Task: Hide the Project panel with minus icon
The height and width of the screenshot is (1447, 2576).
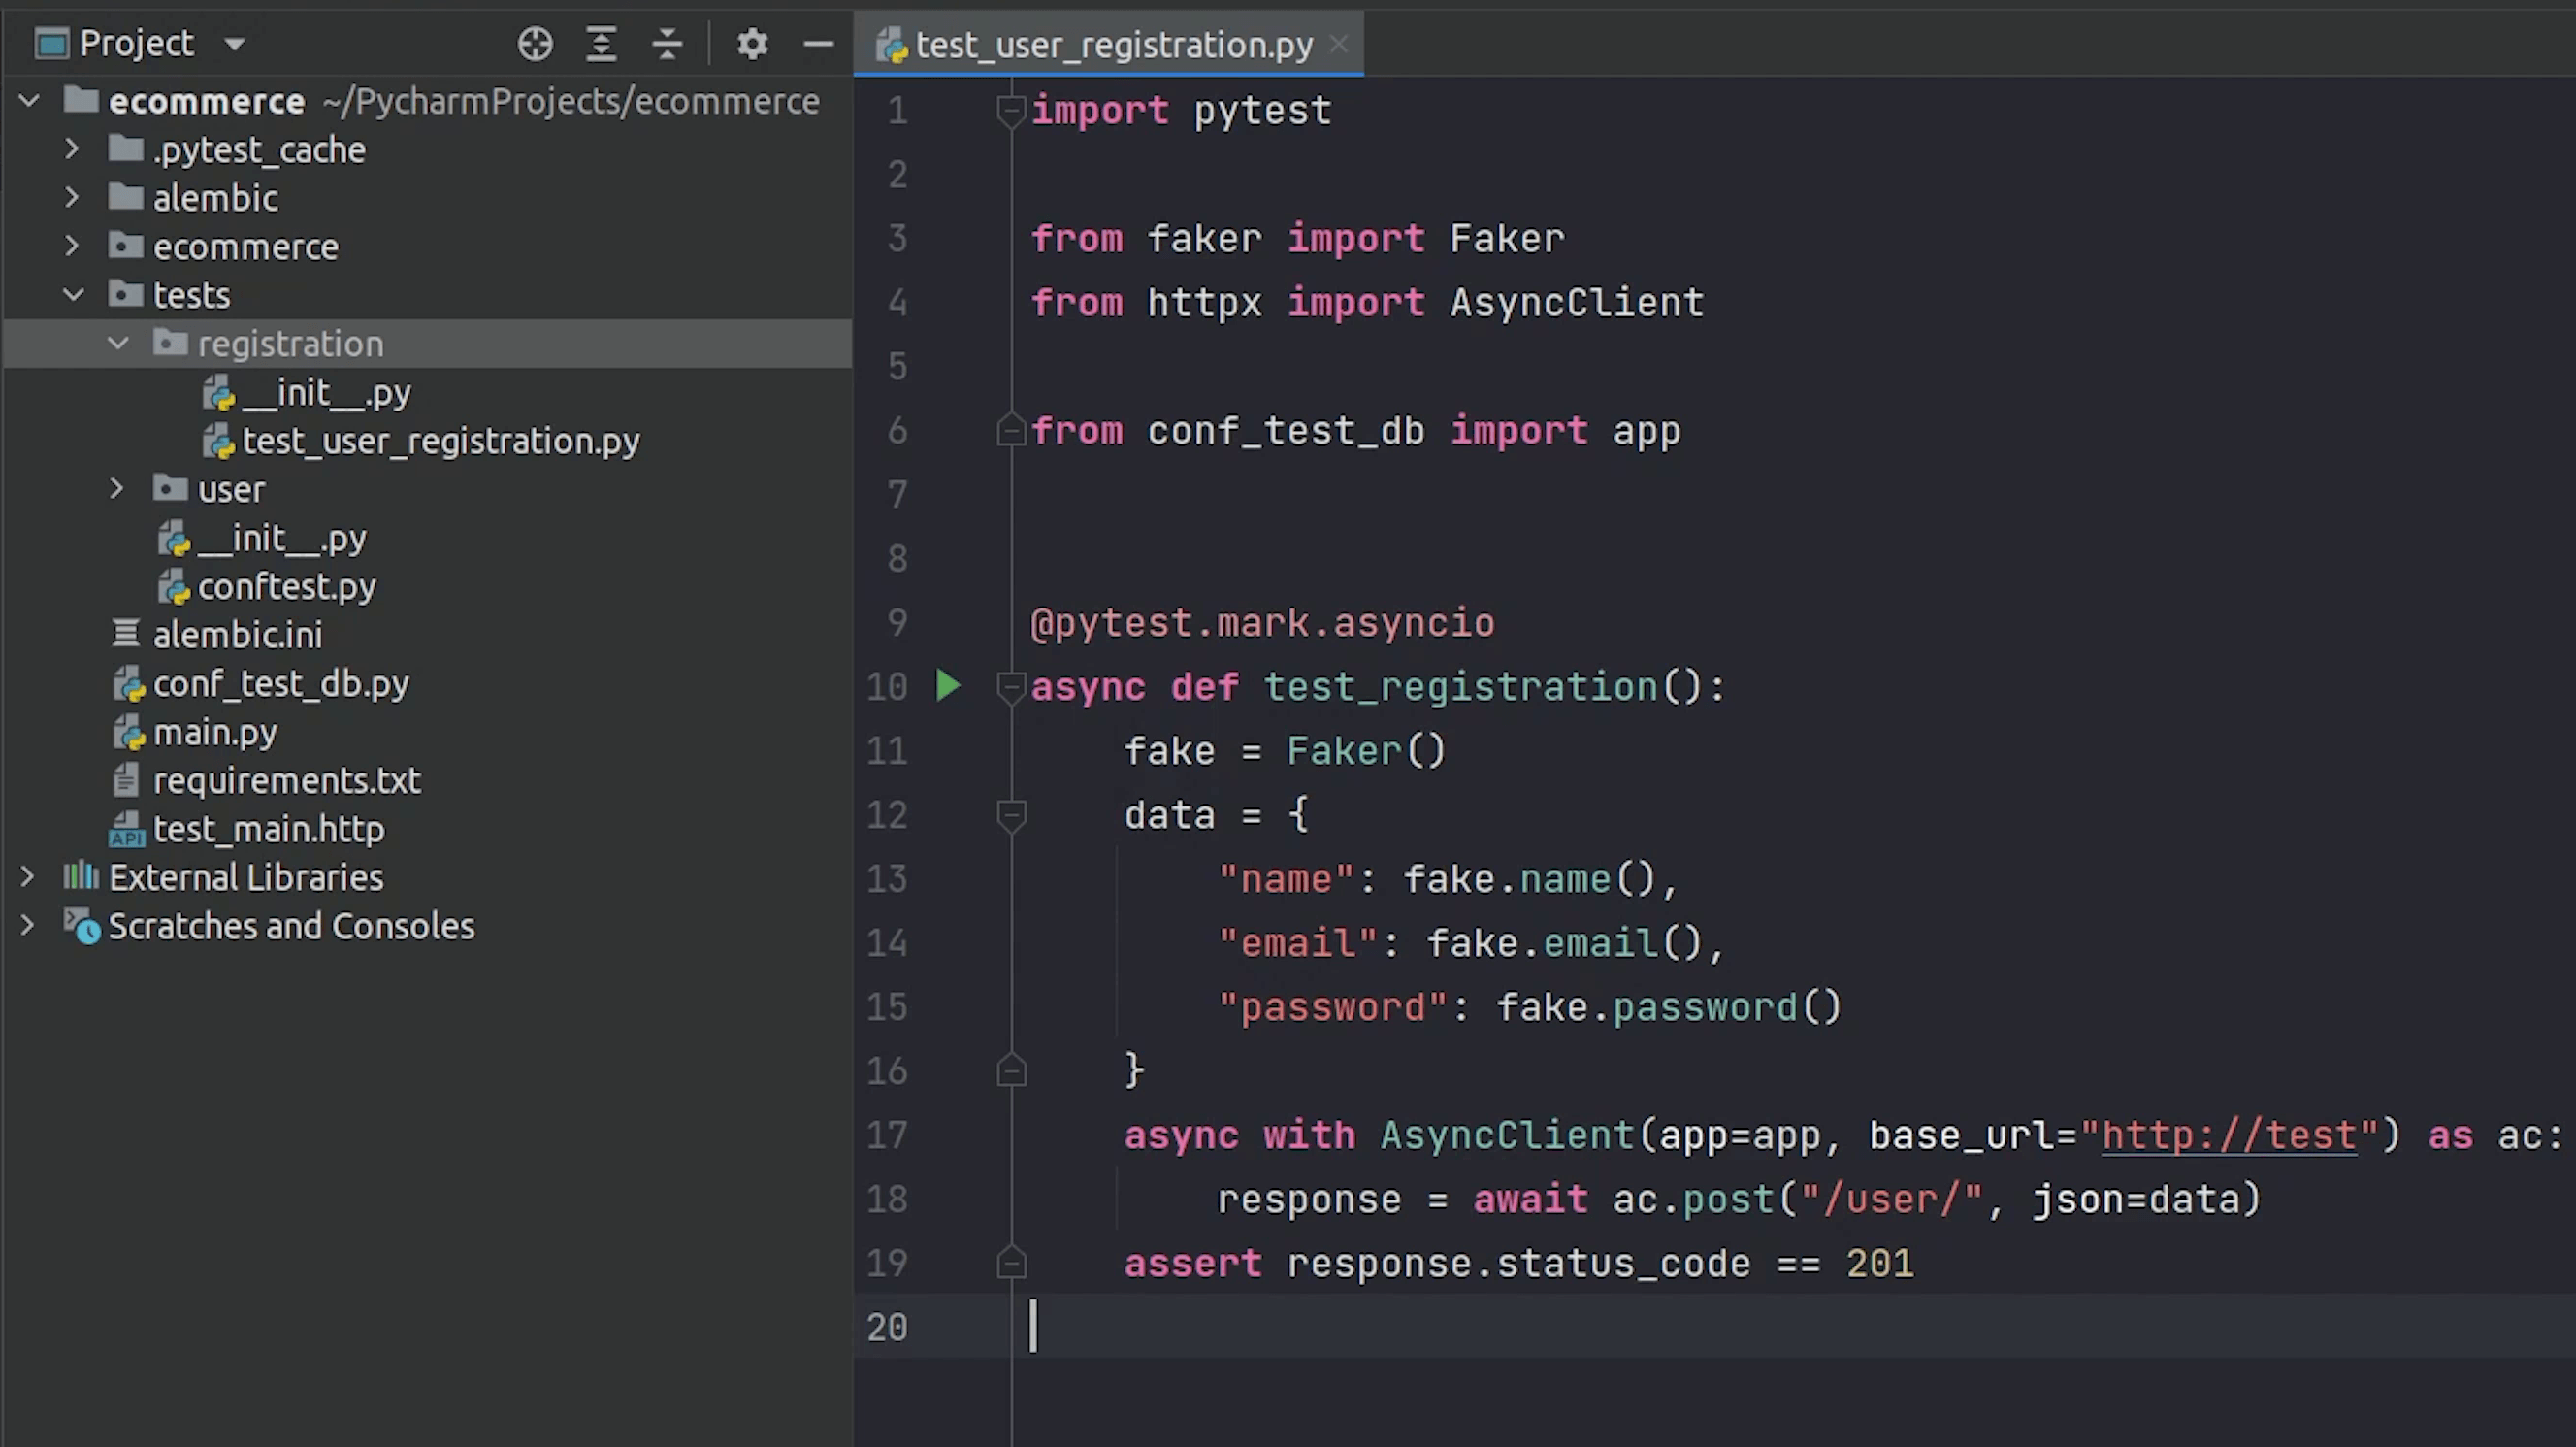Action: click(818, 44)
